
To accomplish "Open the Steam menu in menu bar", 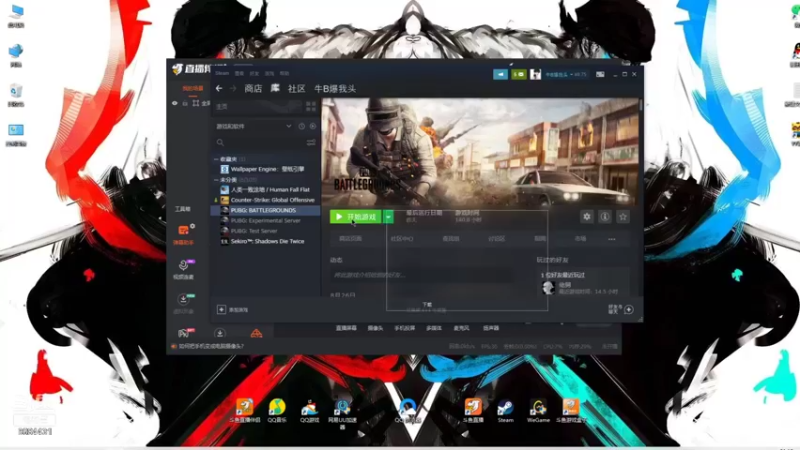I will (x=222, y=73).
